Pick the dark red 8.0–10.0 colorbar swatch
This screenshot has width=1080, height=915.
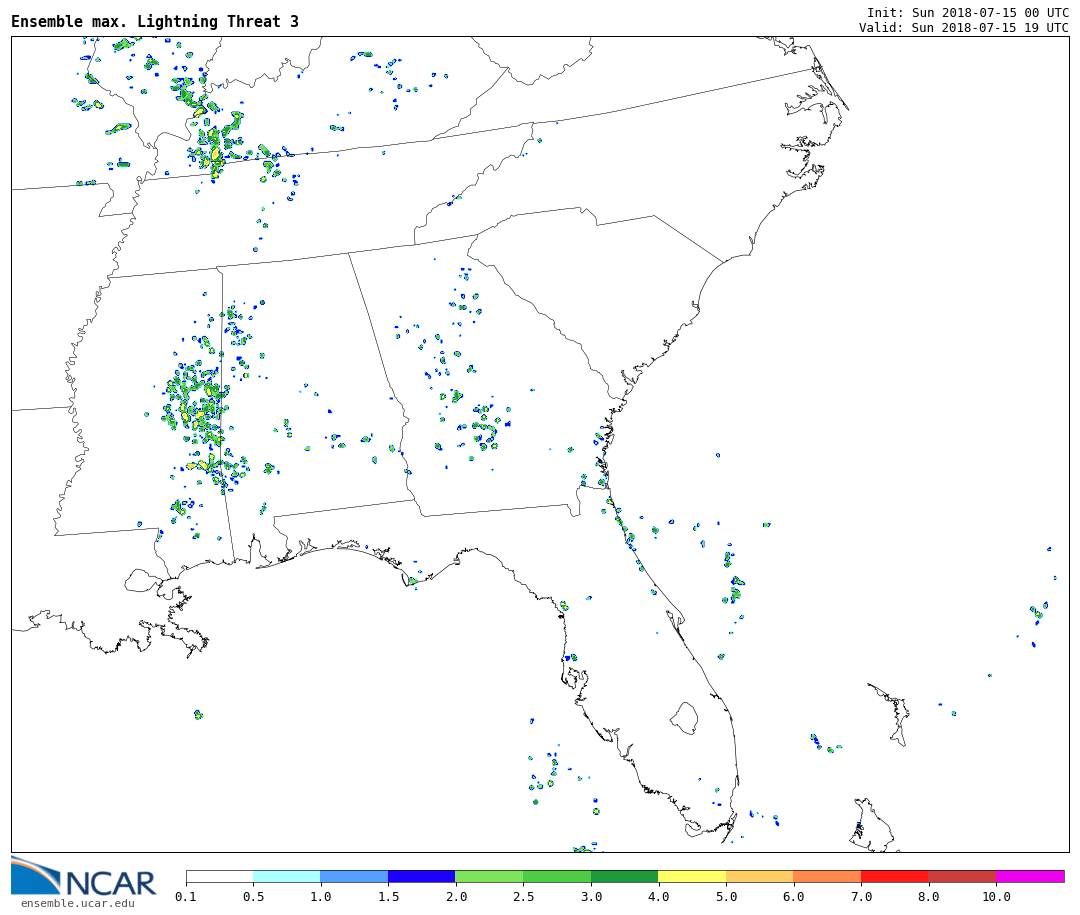coord(962,876)
